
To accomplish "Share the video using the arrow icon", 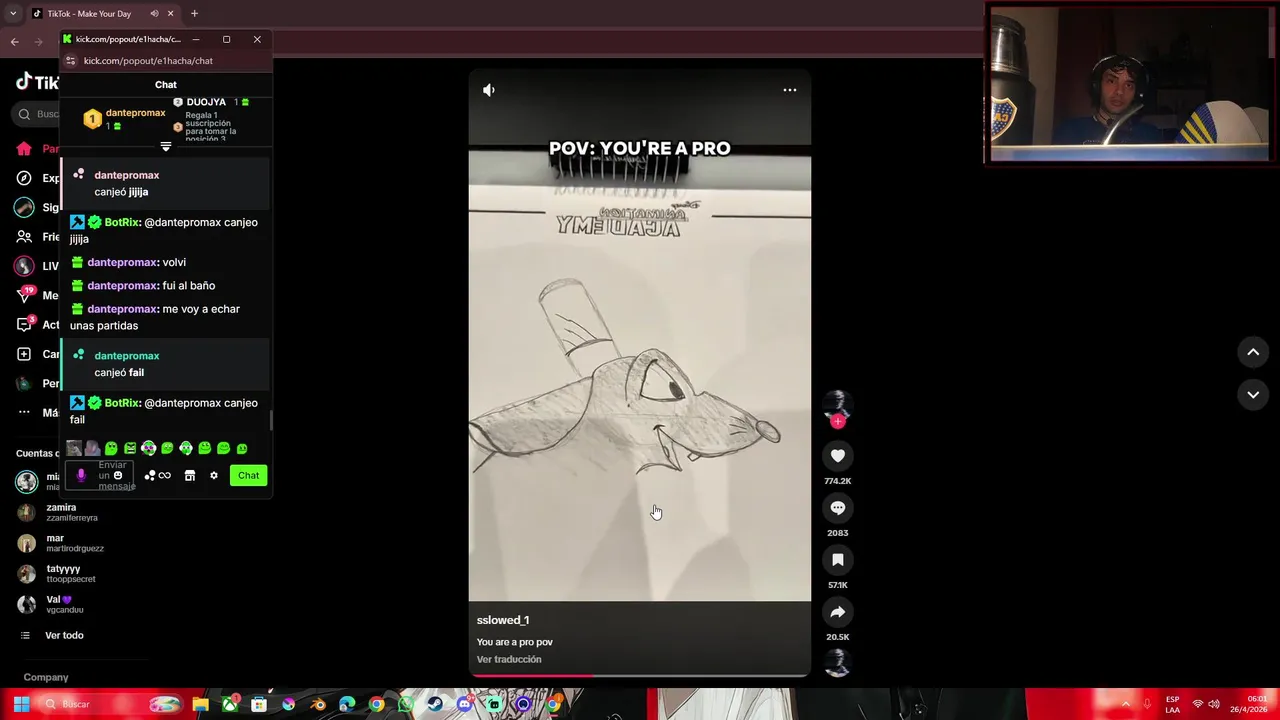I will click(838, 612).
